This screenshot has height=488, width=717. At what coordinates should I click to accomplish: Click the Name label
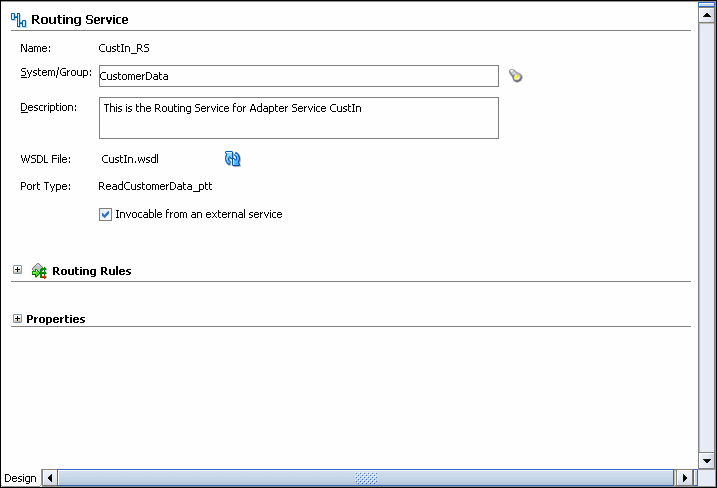(x=35, y=48)
